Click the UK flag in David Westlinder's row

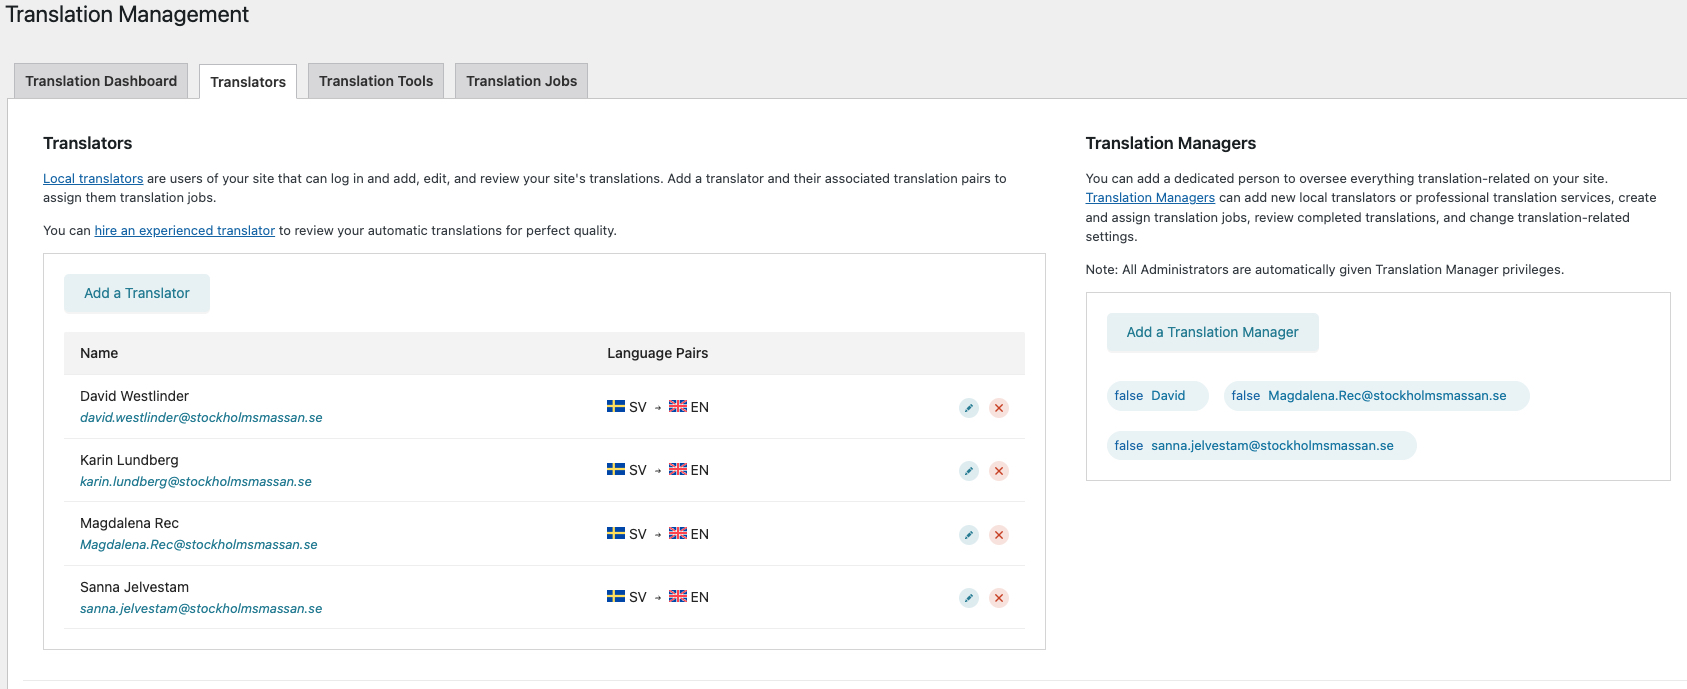(x=678, y=406)
